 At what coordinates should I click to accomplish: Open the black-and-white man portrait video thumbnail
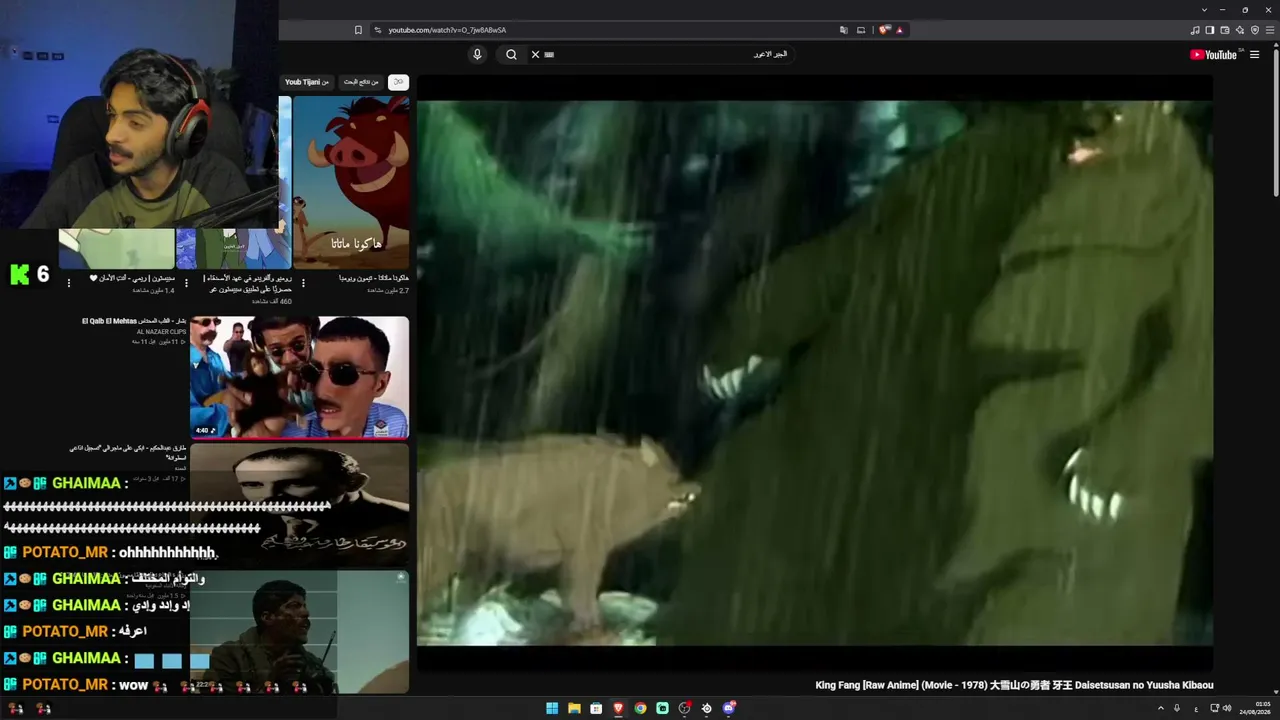pos(299,504)
